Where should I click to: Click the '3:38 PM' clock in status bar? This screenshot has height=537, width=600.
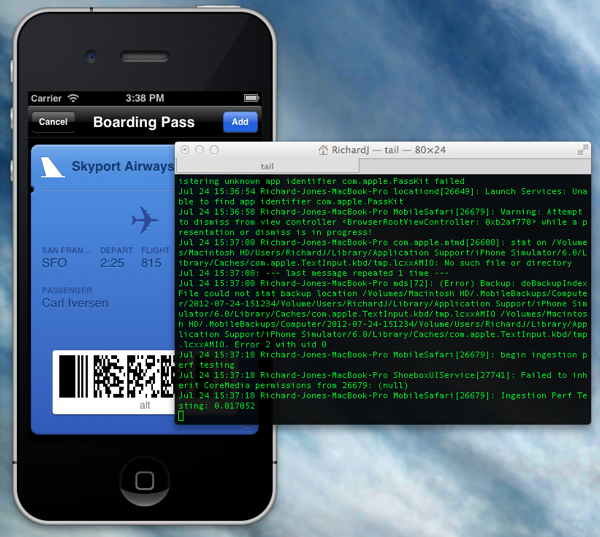click(145, 98)
